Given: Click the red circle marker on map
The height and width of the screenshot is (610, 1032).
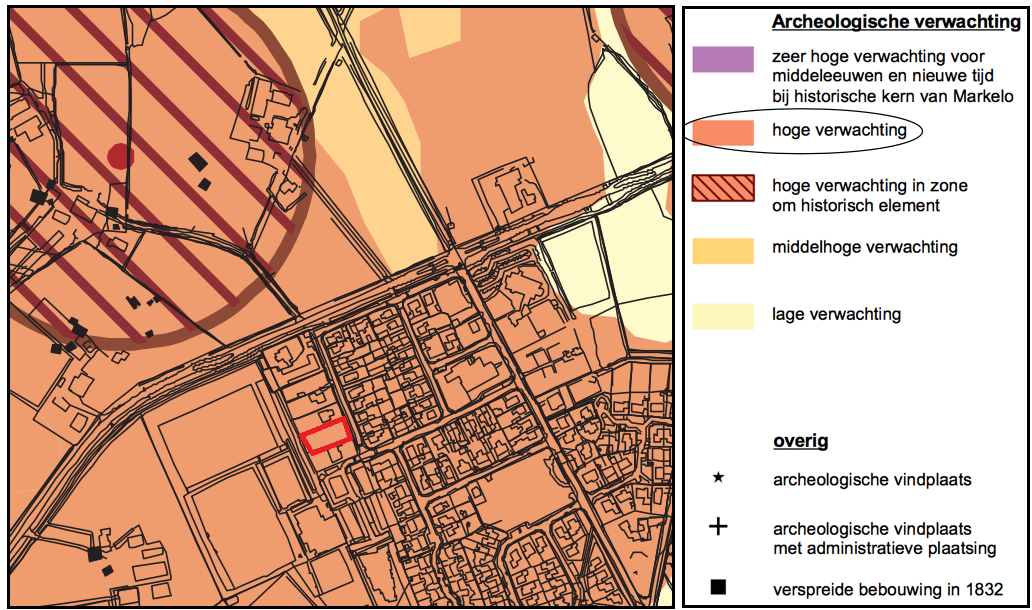Looking at the screenshot, I should (x=120, y=156).
